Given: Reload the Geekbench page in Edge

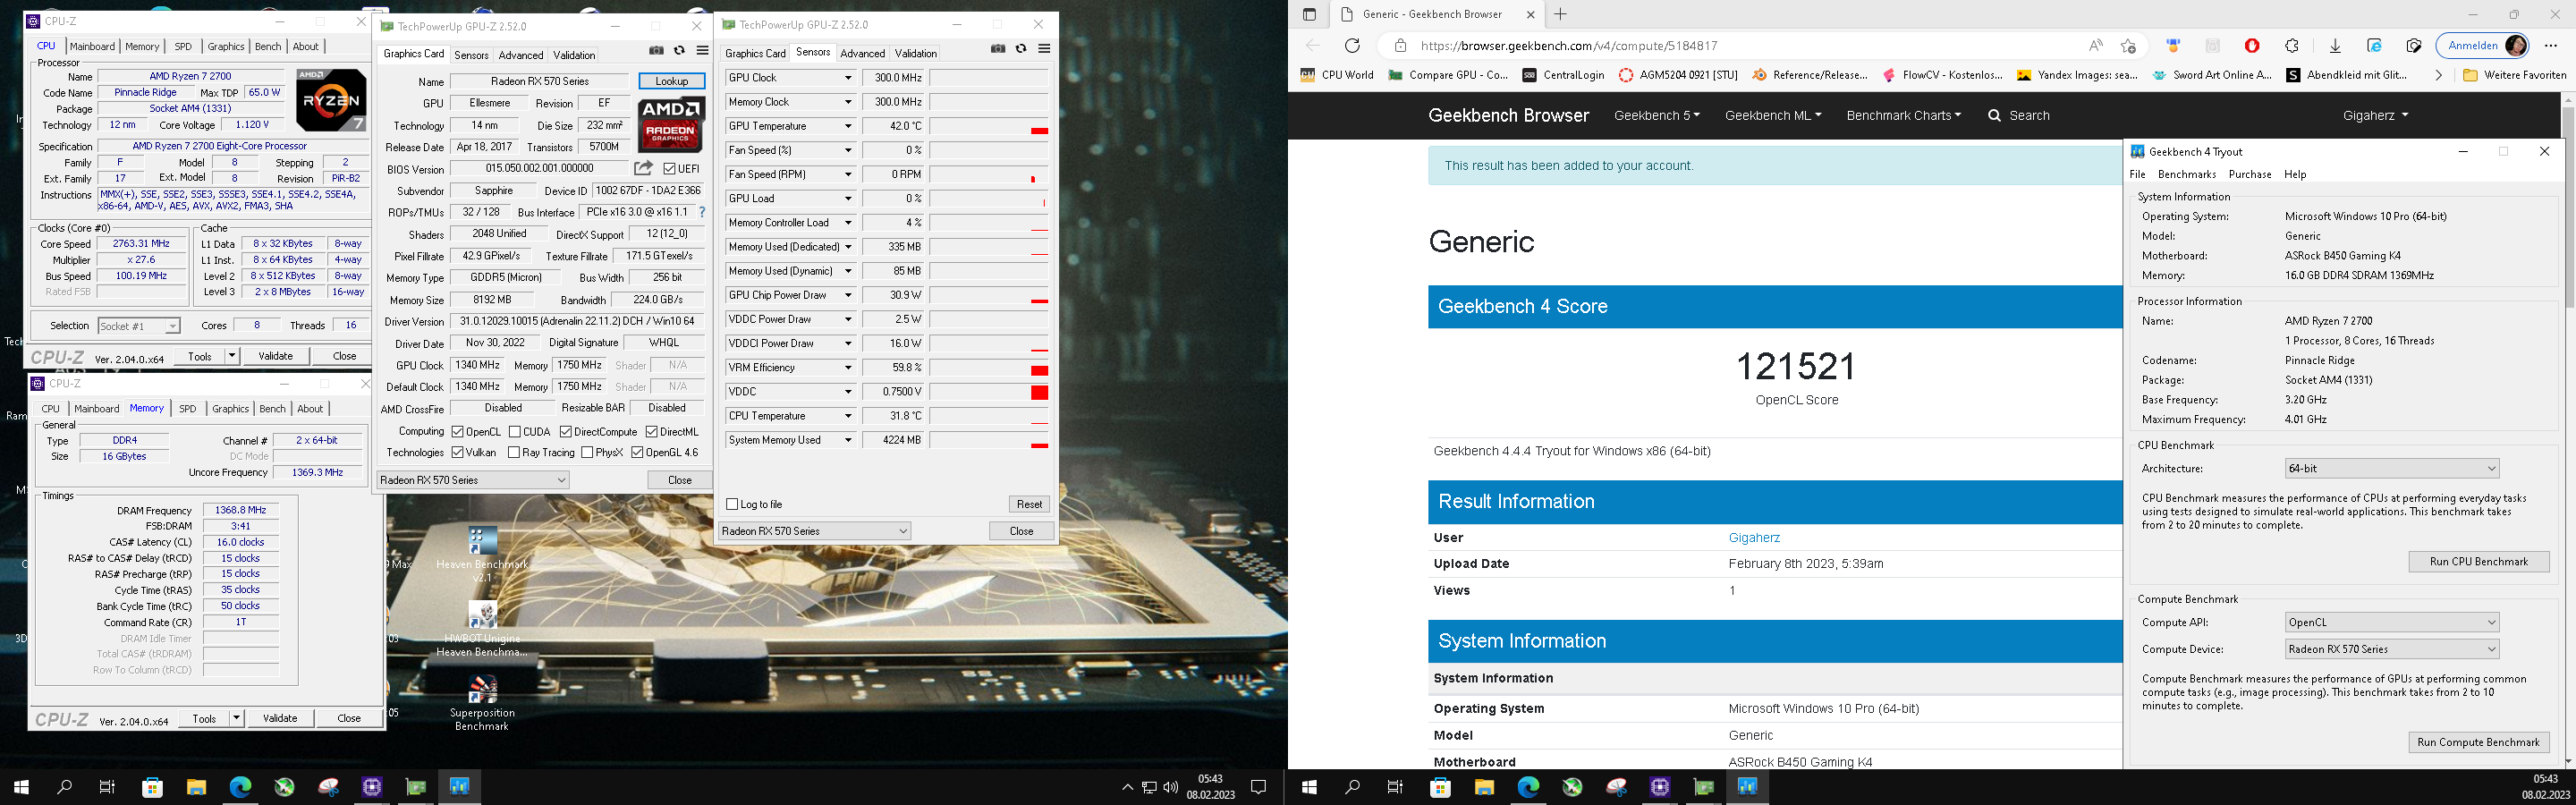Looking at the screenshot, I should click(x=1352, y=45).
